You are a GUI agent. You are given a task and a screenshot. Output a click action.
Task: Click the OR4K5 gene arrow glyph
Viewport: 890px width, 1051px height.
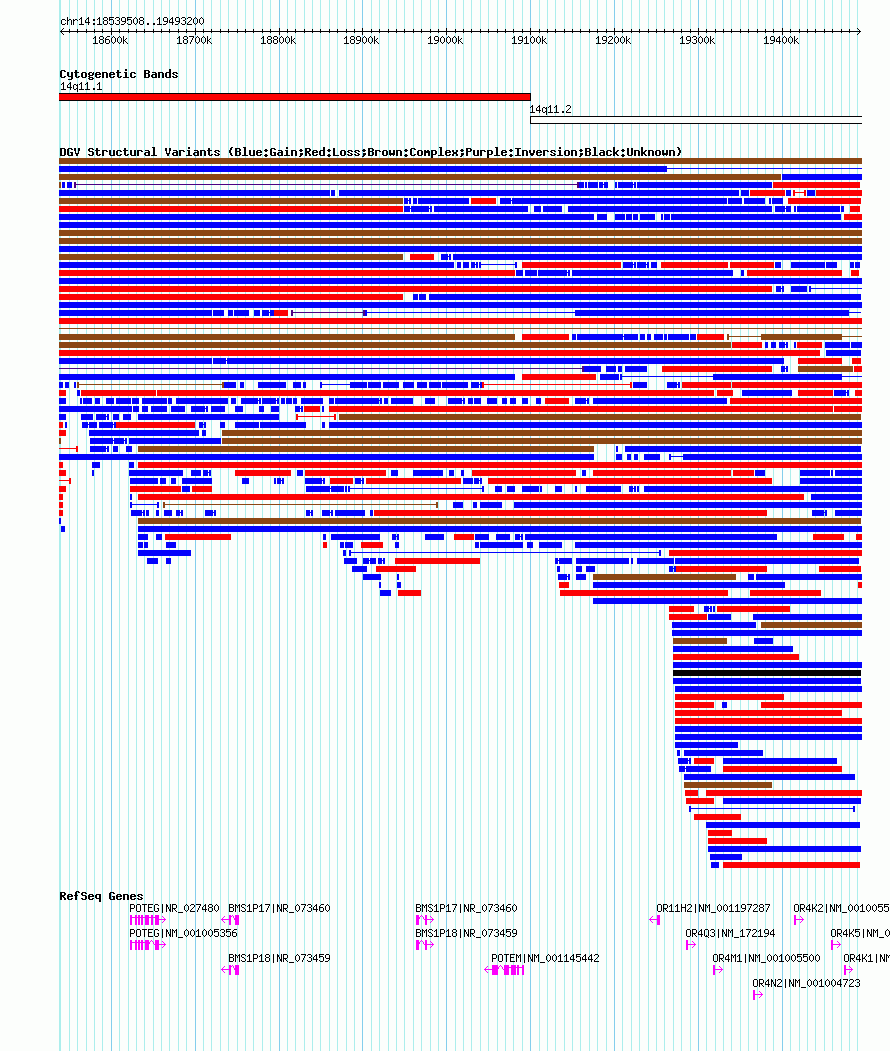(836, 945)
